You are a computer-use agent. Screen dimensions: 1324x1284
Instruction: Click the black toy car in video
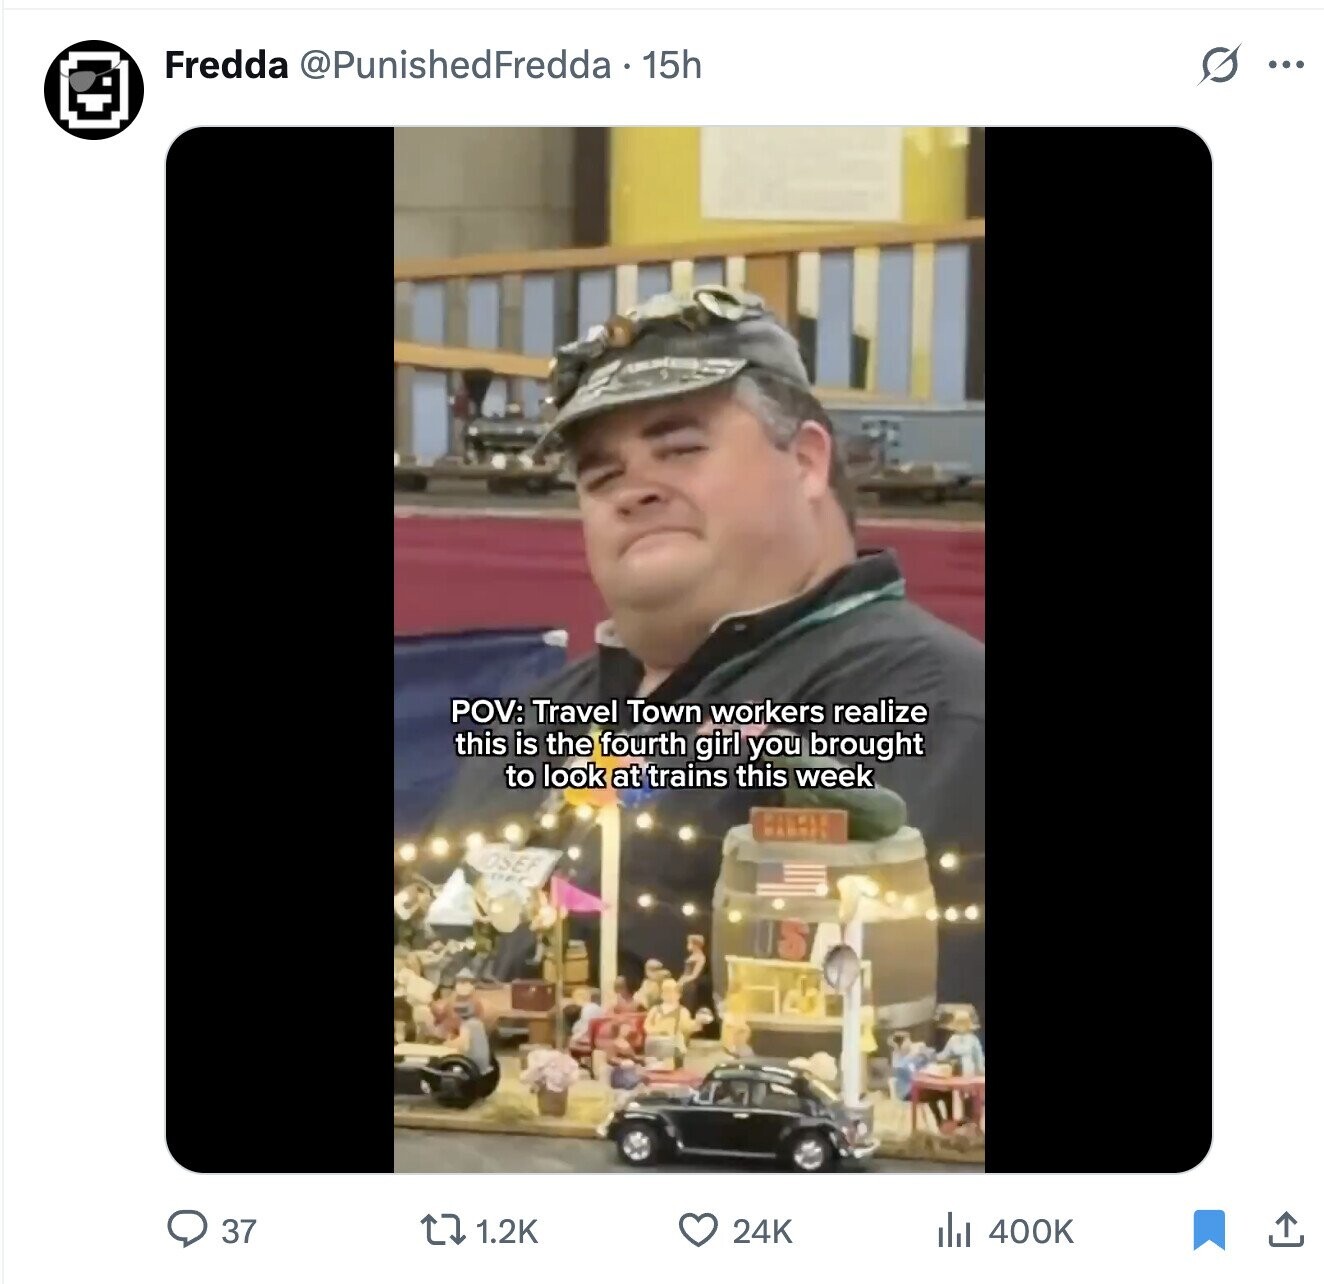(x=738, y=1116)
